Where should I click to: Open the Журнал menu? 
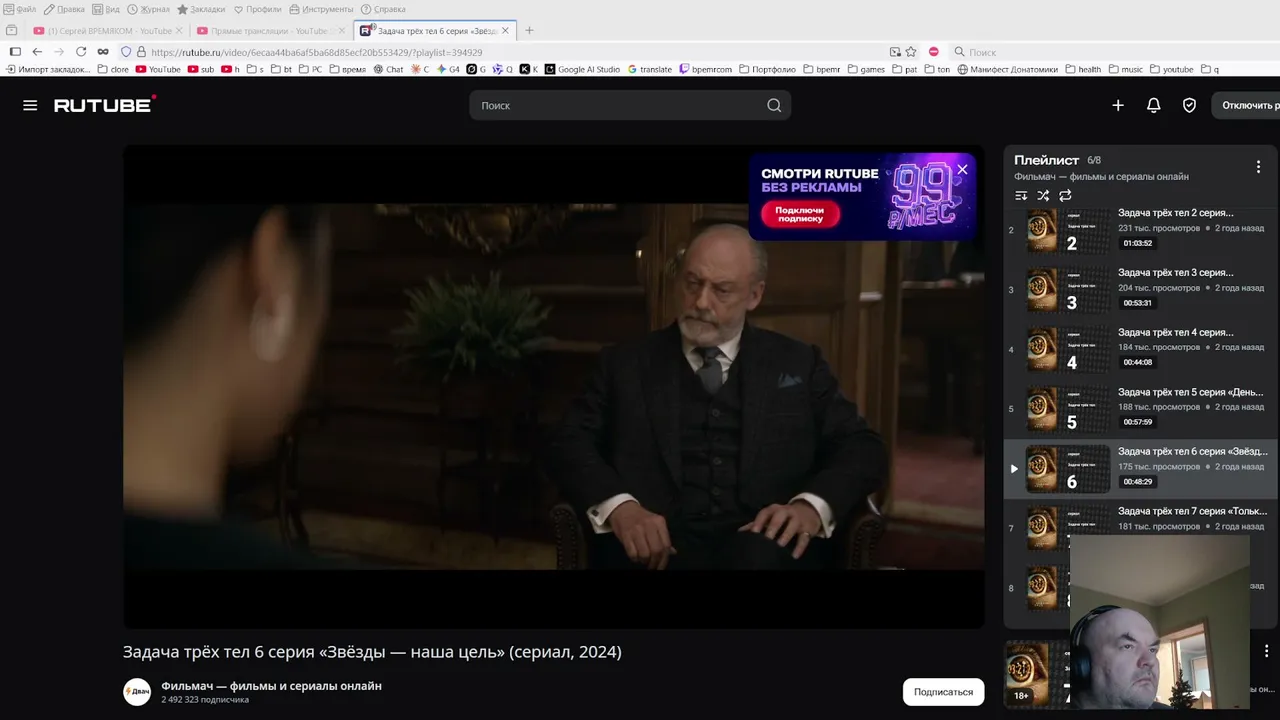(148, 9)
